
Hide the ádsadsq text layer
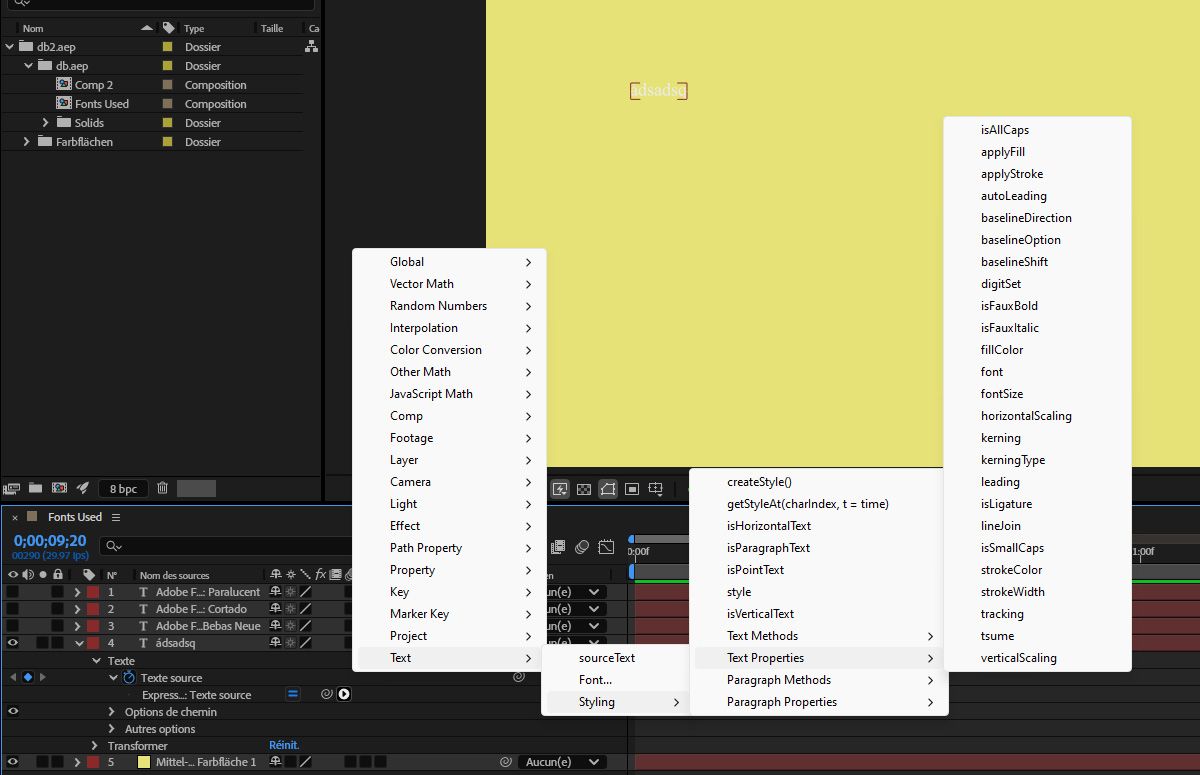click(x=12, y=643)
